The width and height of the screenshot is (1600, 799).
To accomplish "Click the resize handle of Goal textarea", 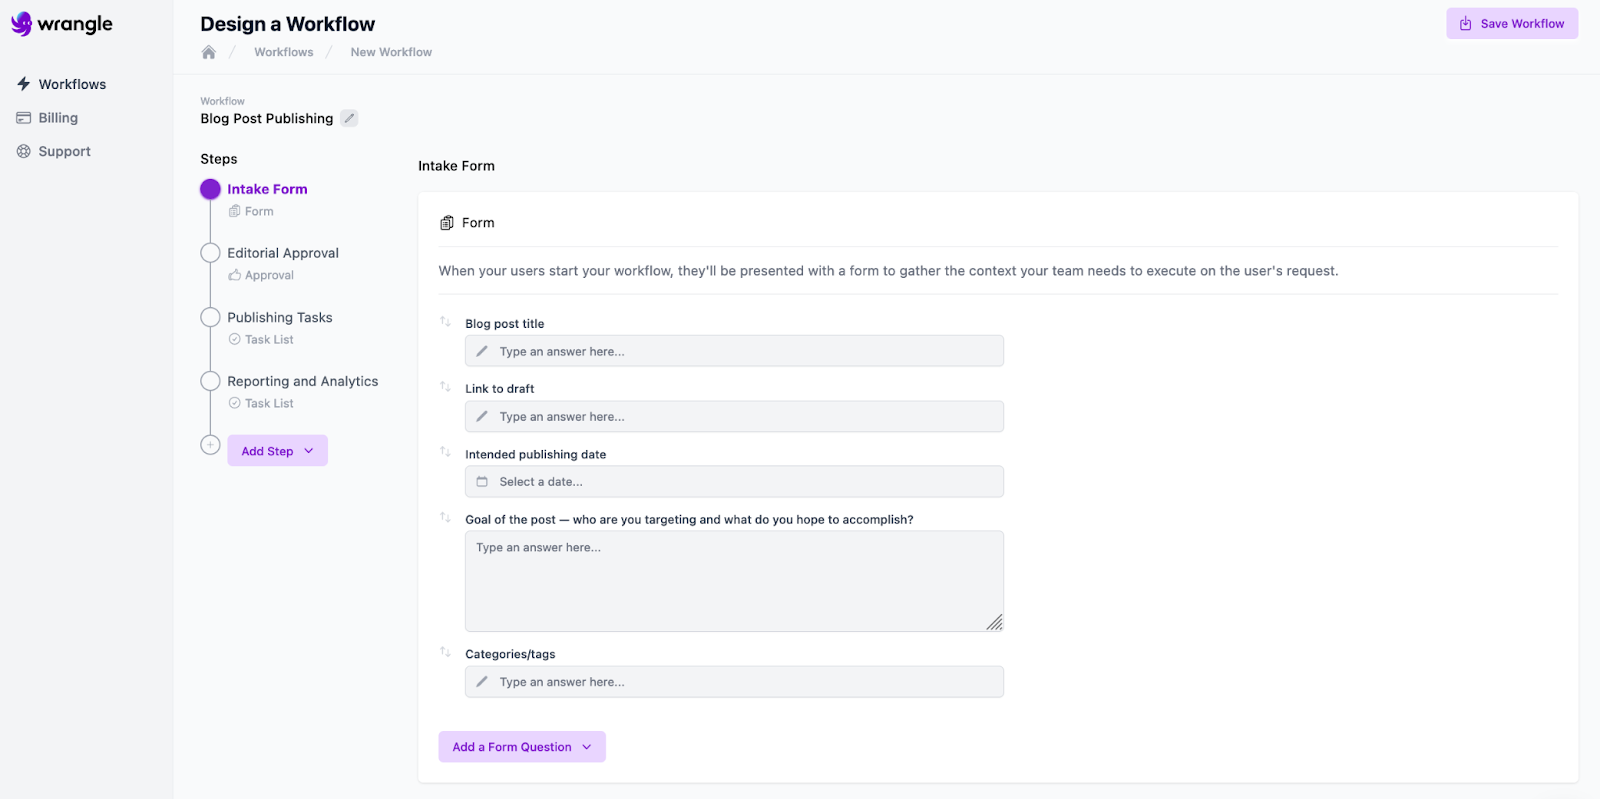I will point(994,622).
